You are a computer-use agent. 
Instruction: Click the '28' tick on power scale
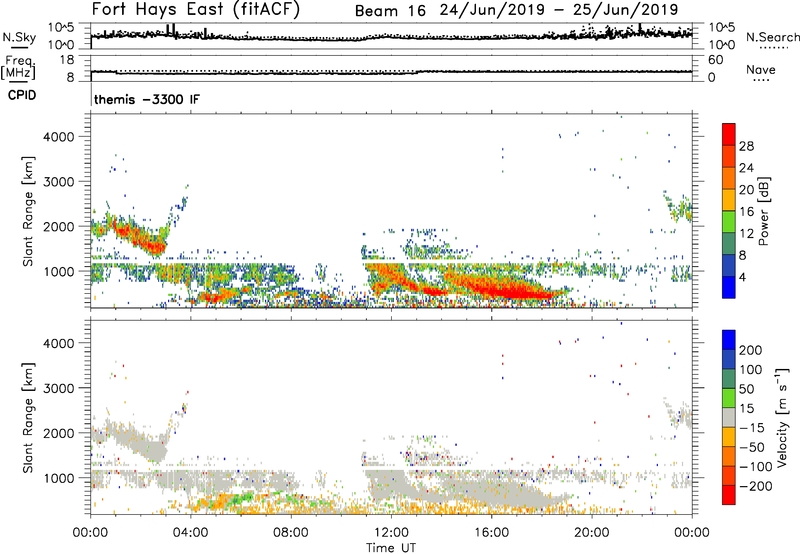[746, 146]
